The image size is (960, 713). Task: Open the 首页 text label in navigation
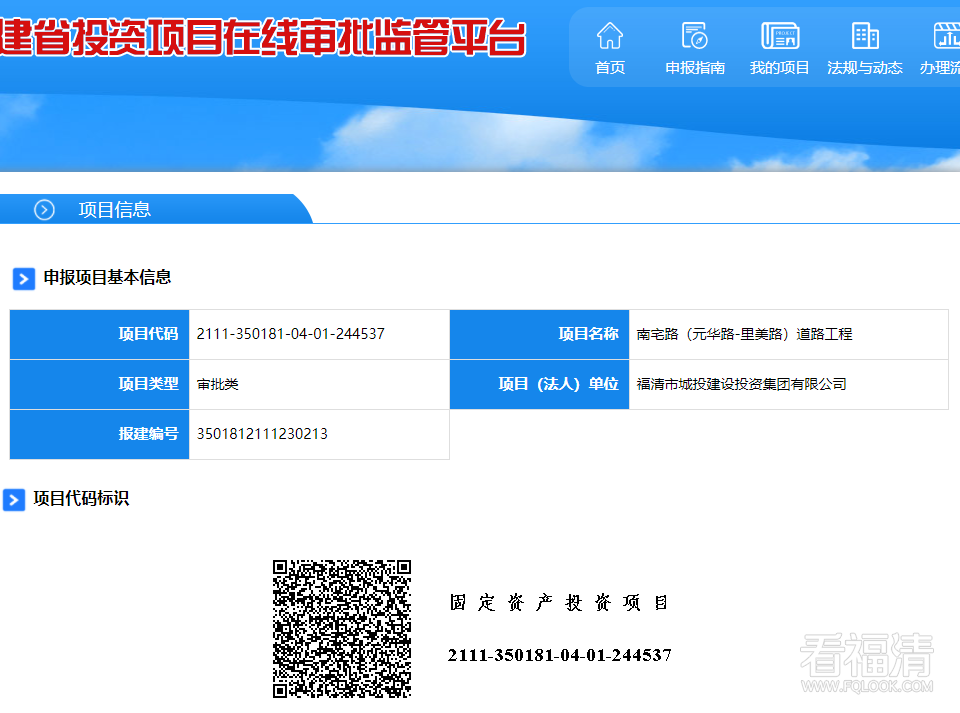[609, 68]
